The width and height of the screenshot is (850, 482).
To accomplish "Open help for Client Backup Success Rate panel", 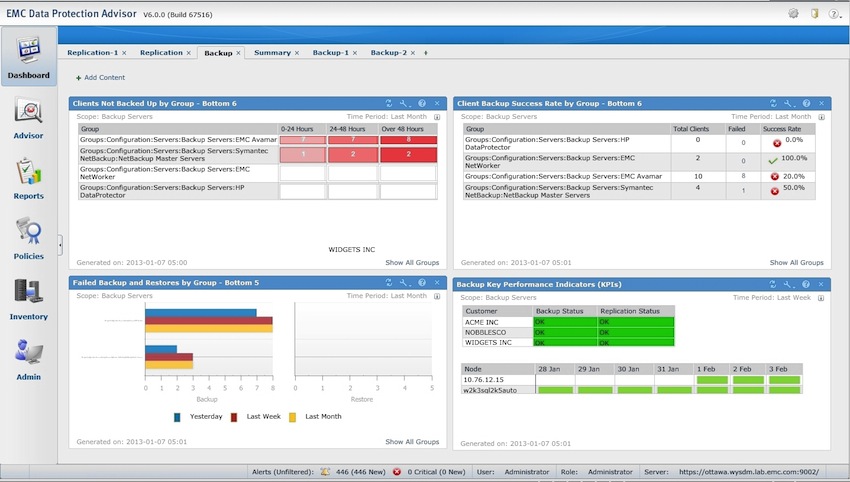I will pos(807,103).
